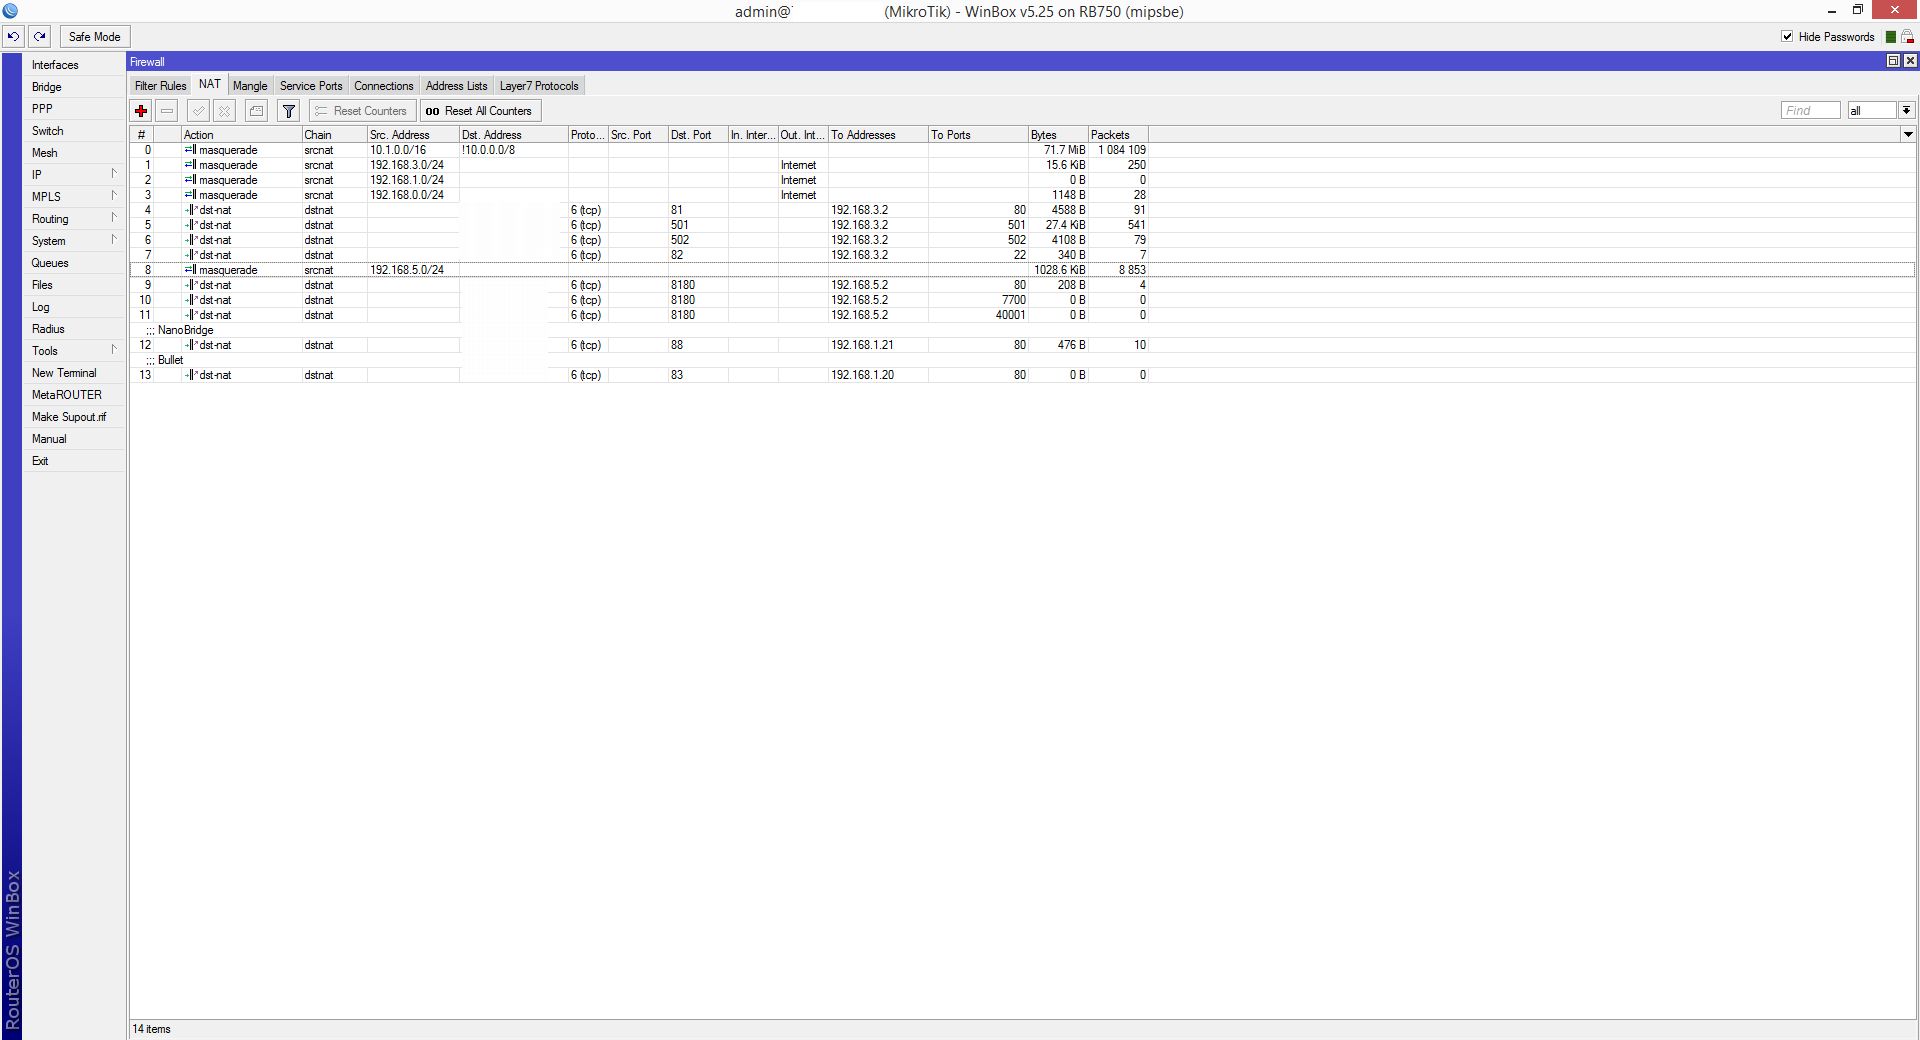
Task: Open Queues from the sidebar
Action: tap(74, 263)
